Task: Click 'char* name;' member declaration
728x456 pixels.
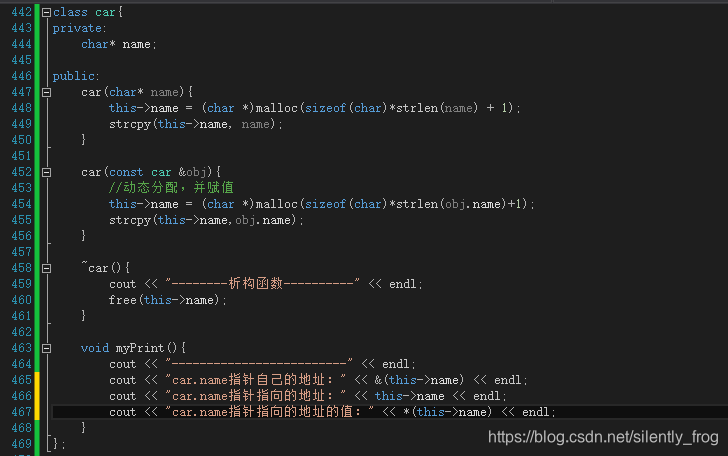Action: 119,44
